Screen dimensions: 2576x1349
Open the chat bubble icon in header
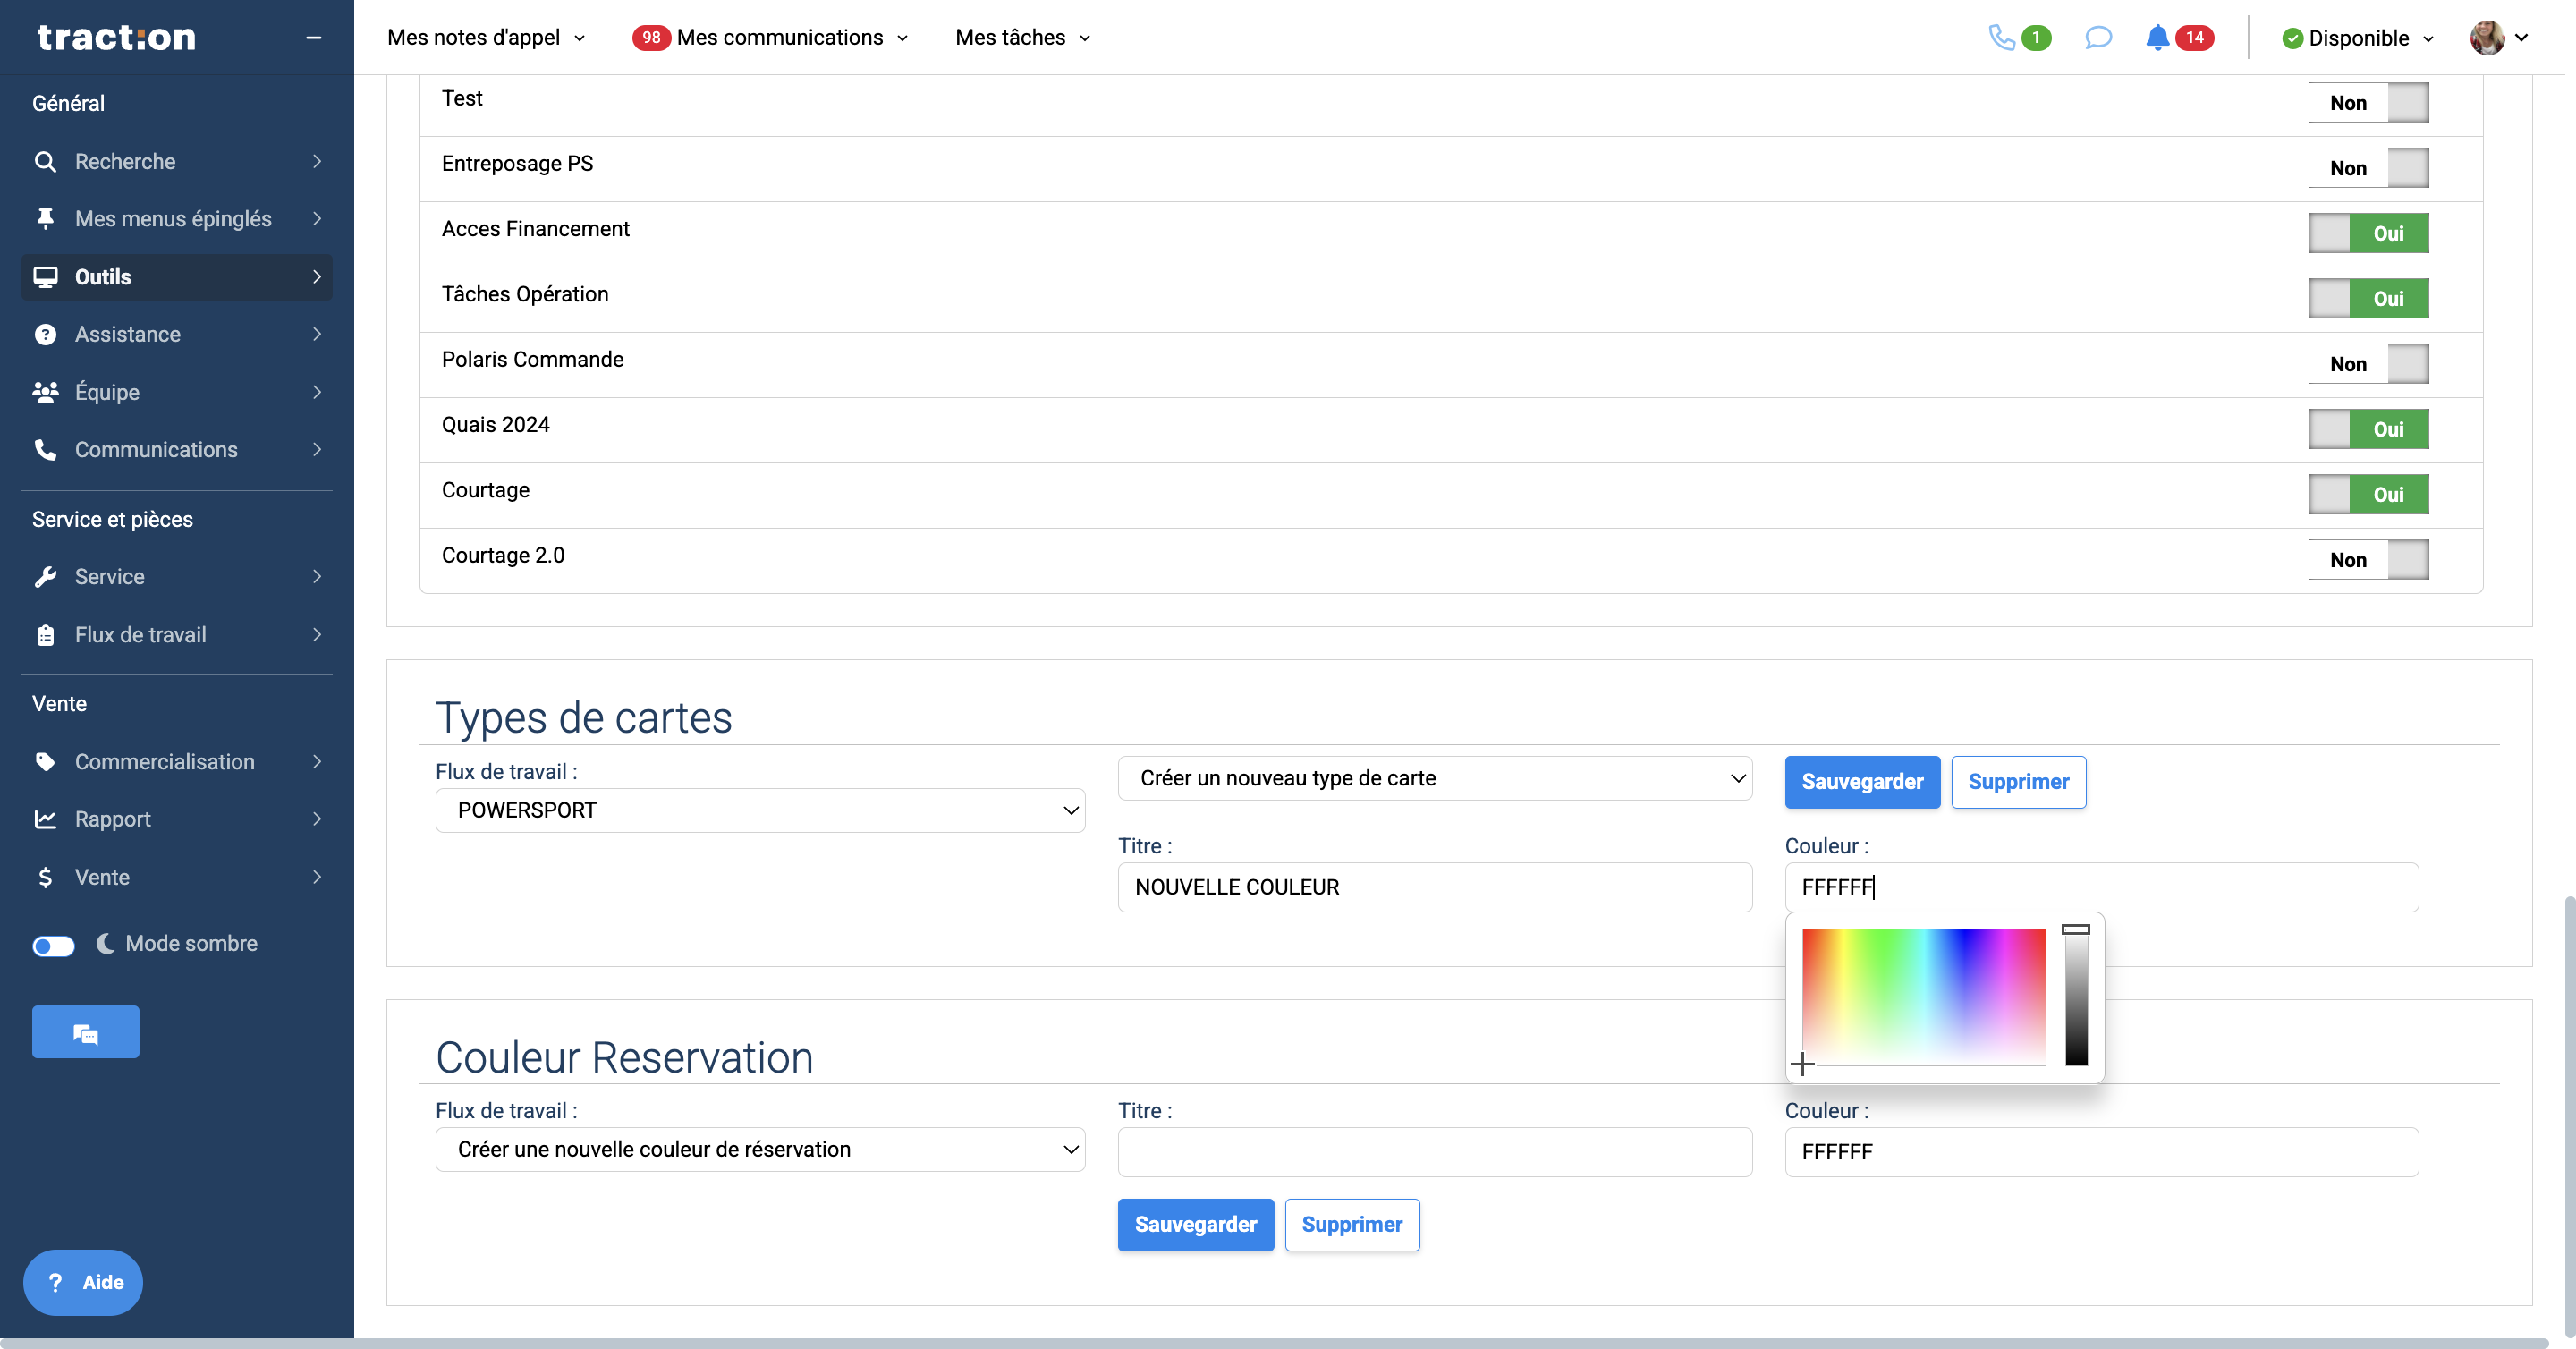[2098, 38]
